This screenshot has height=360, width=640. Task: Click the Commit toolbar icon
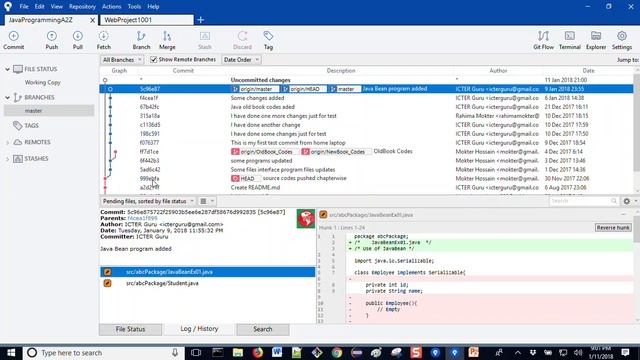coord(13,40)
